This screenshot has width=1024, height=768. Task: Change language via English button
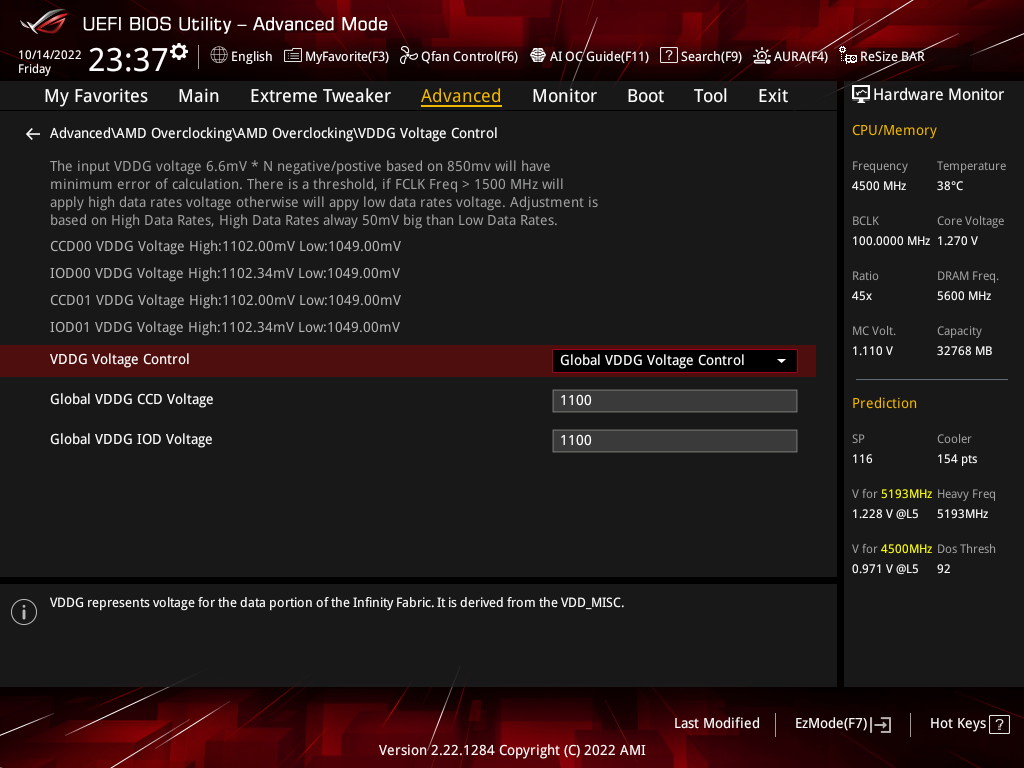251,57
